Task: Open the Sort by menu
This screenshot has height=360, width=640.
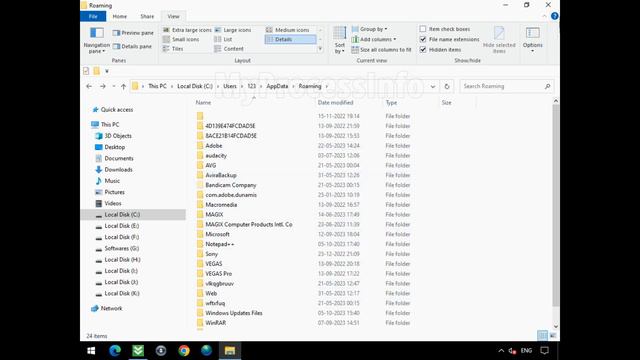Action: click(x=340, y=40)
